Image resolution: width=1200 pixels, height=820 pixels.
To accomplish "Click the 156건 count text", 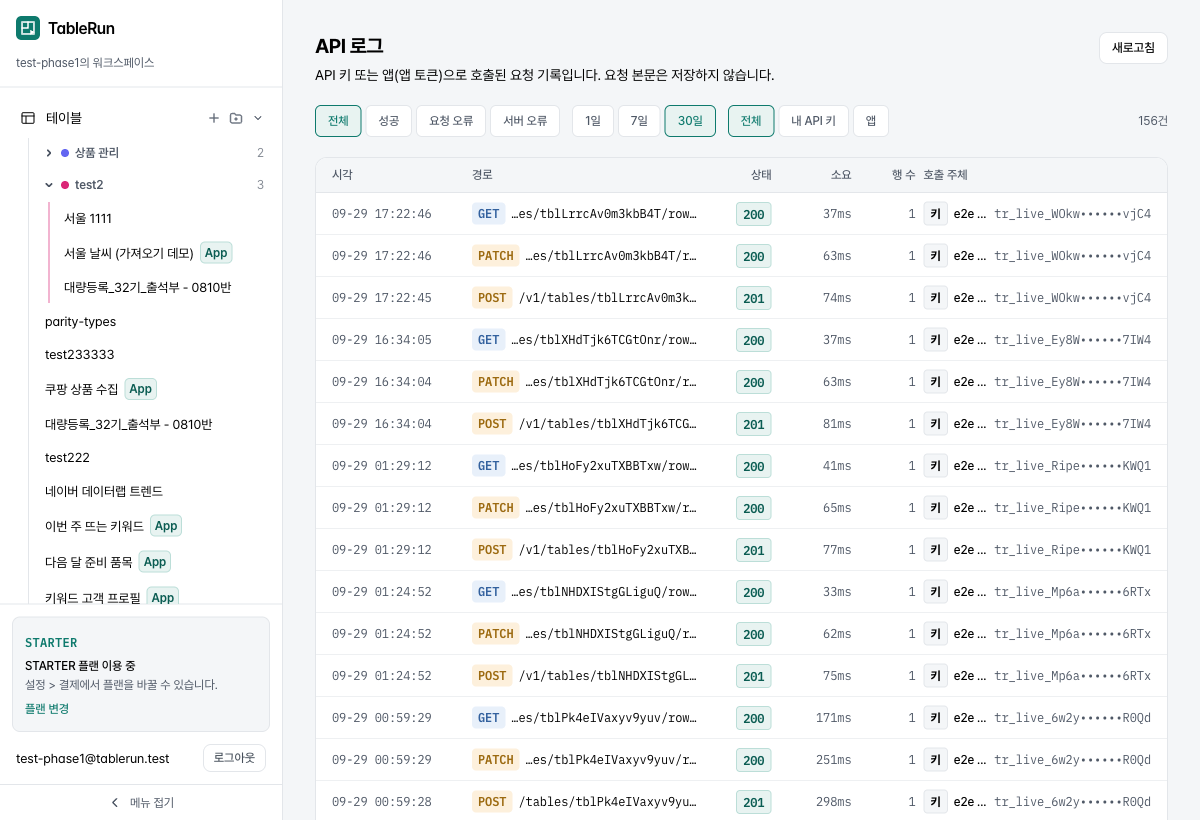I will (x=1153, y=121).
